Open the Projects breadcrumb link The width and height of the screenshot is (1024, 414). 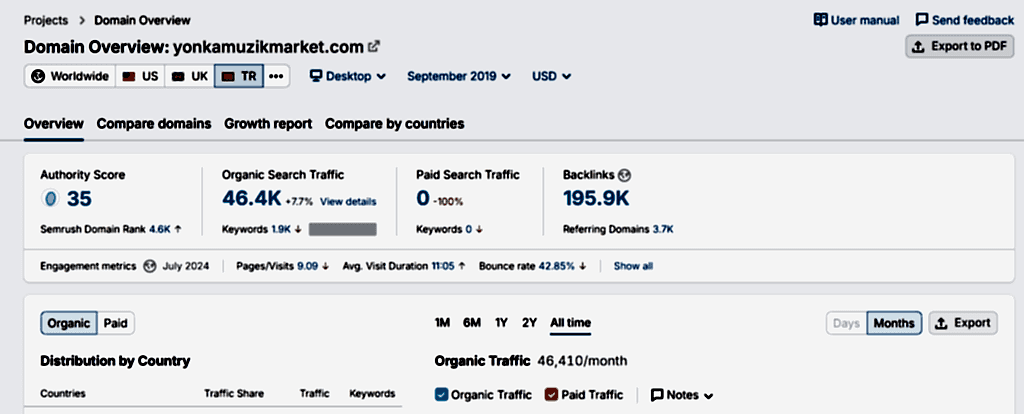coord(46,20)
